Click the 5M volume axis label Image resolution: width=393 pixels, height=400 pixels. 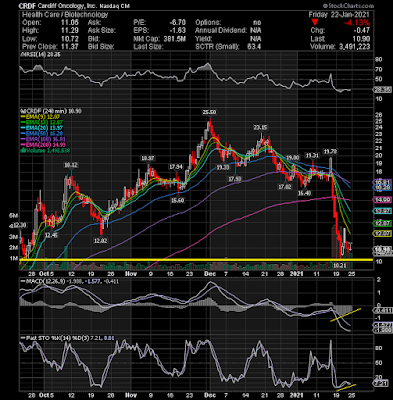click(x=13, y=215)
